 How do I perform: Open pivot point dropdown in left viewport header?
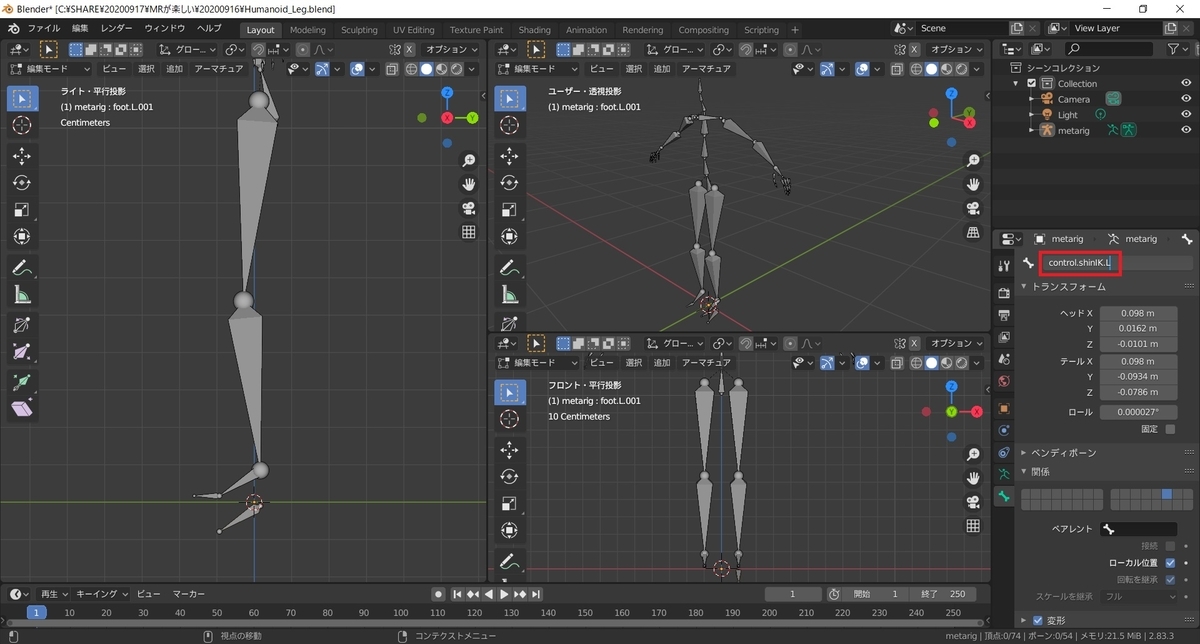pyautogui.click(x=234, y=49)
